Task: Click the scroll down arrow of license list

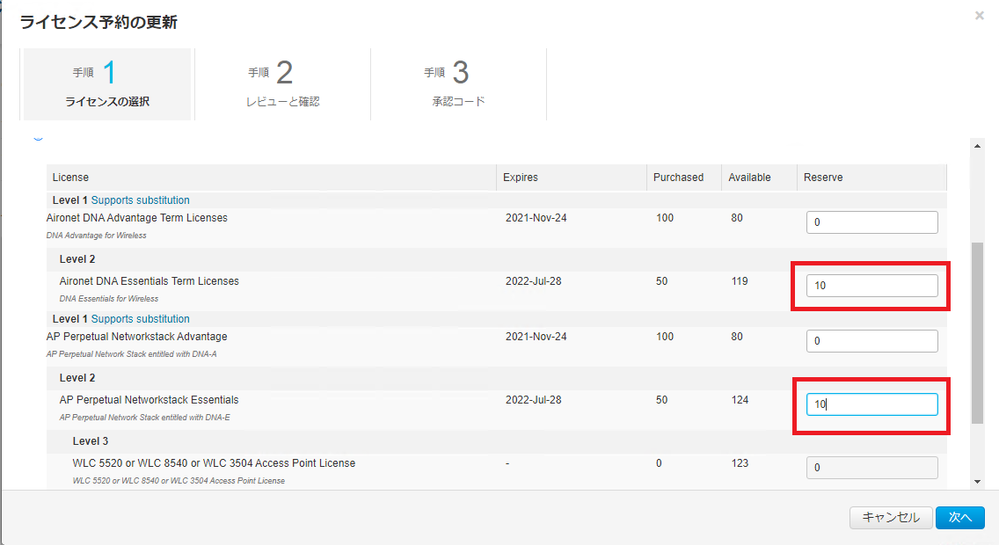Action: [977, 482]
